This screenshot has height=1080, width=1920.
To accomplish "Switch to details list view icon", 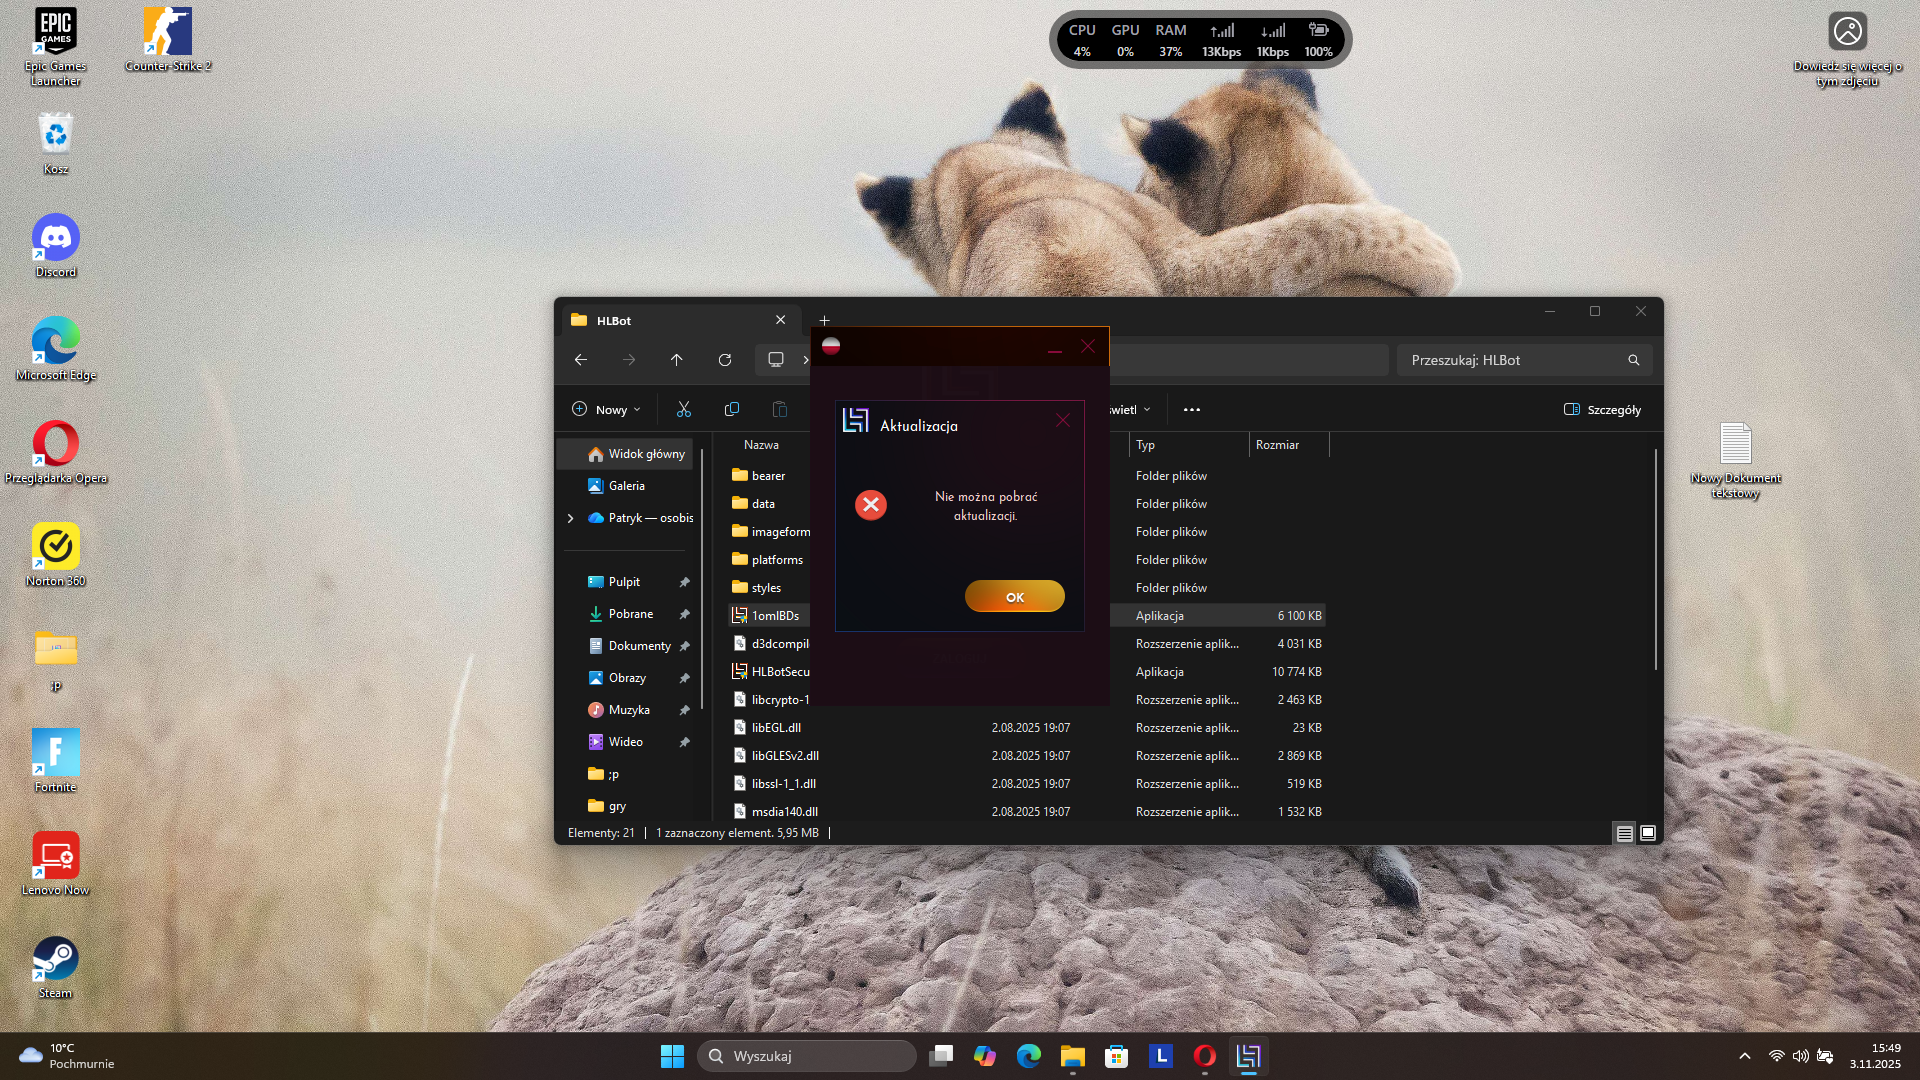I will coord(1625,833).
